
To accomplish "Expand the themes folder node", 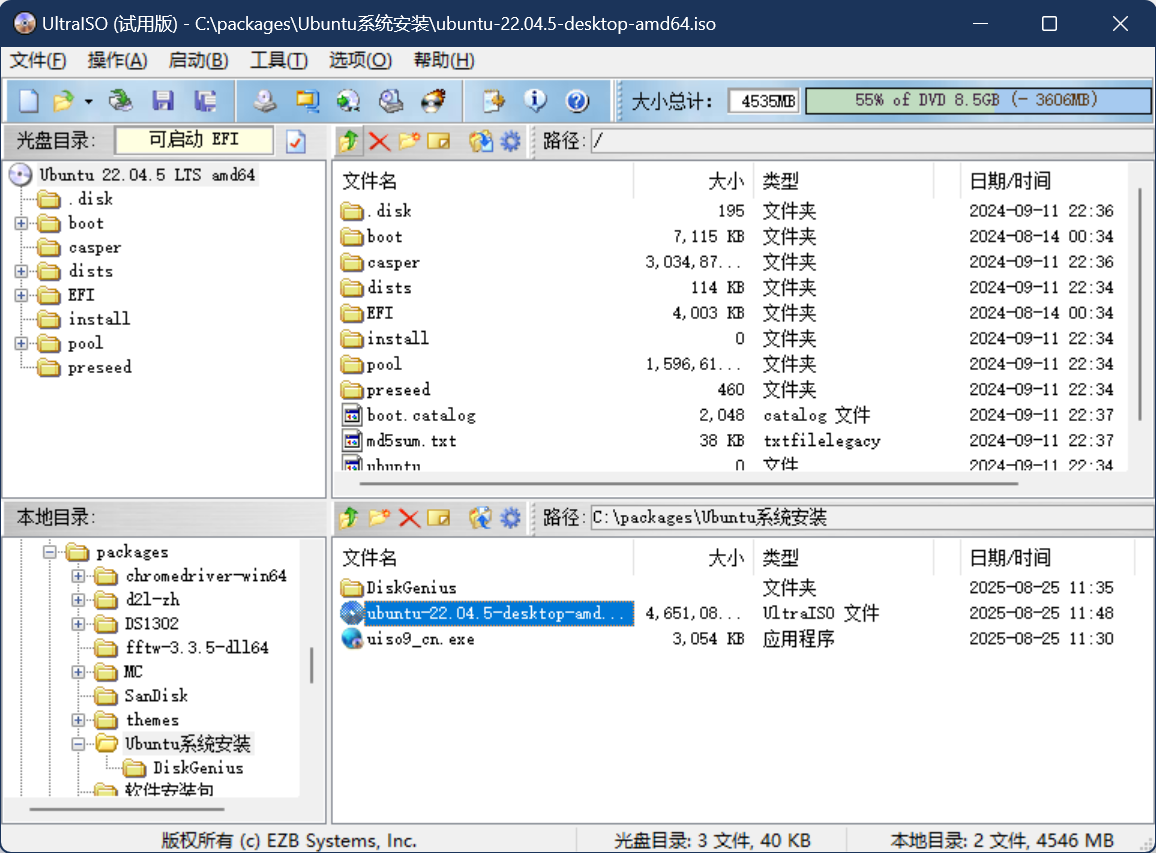I will point(78,720).
